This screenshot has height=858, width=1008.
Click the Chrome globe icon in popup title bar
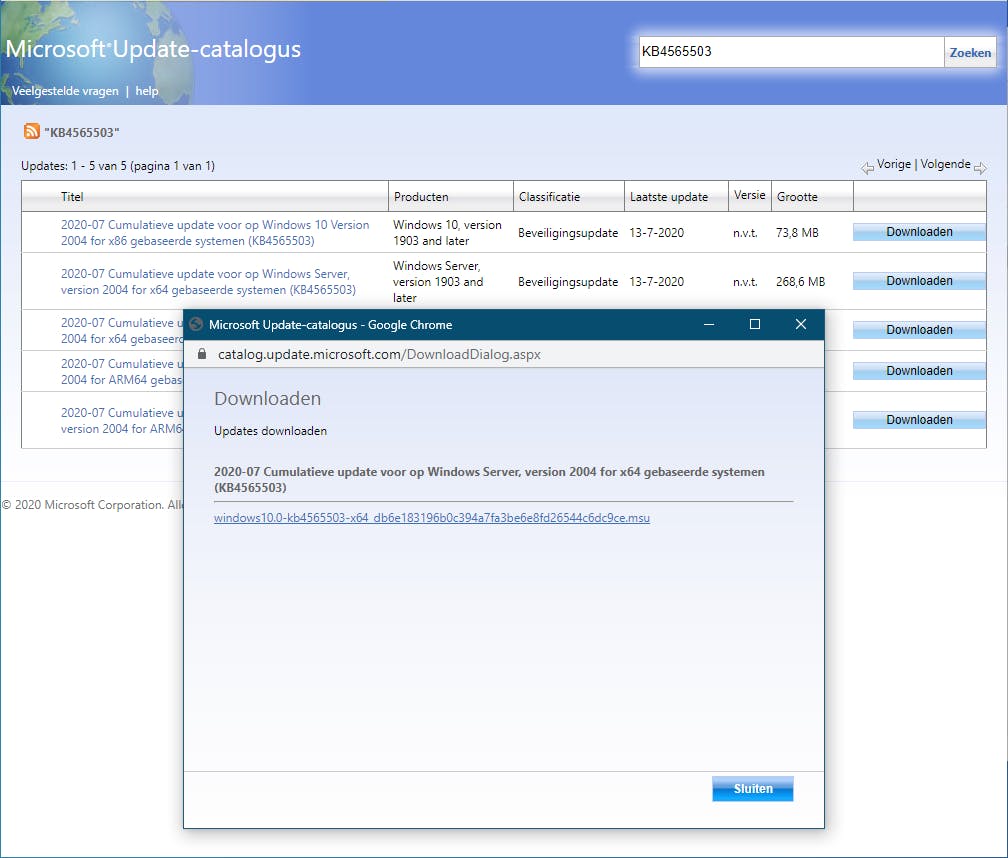(196, 325)
